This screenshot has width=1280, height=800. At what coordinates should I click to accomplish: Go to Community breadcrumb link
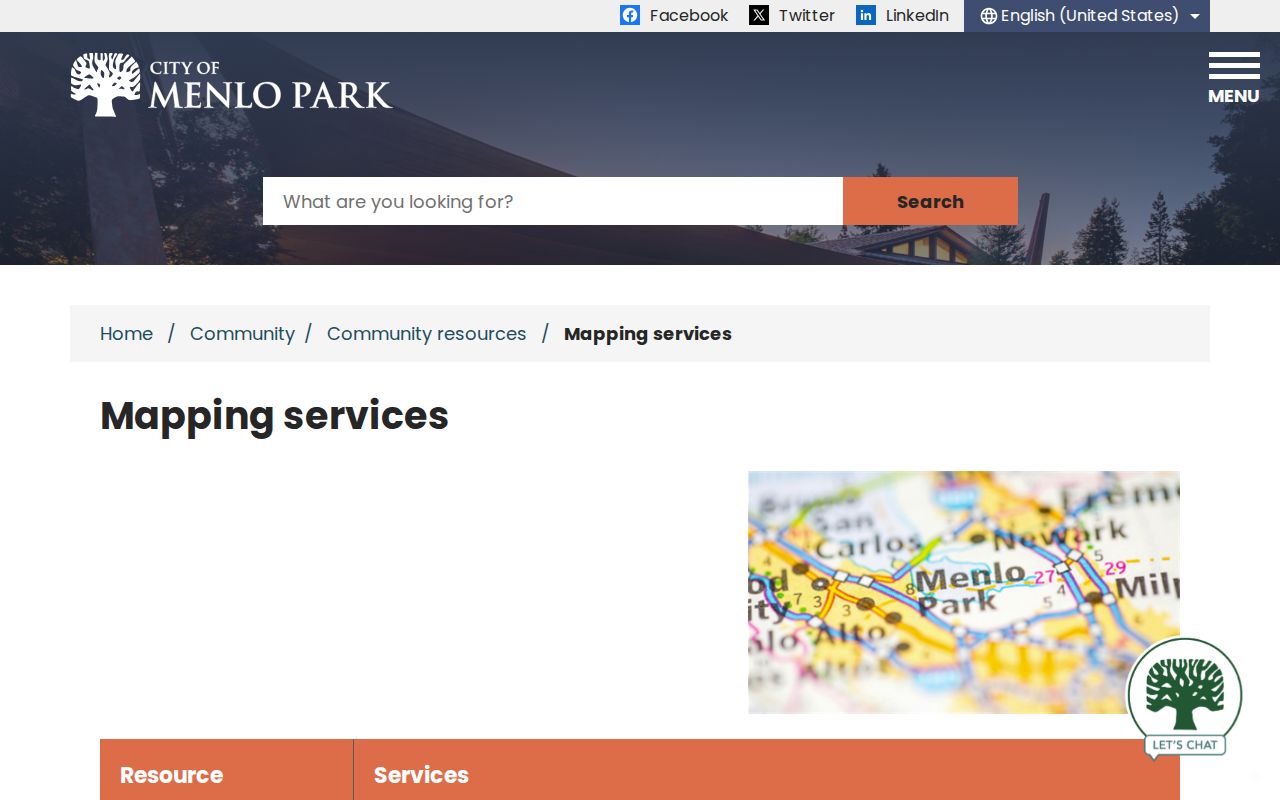click(242, 334)
